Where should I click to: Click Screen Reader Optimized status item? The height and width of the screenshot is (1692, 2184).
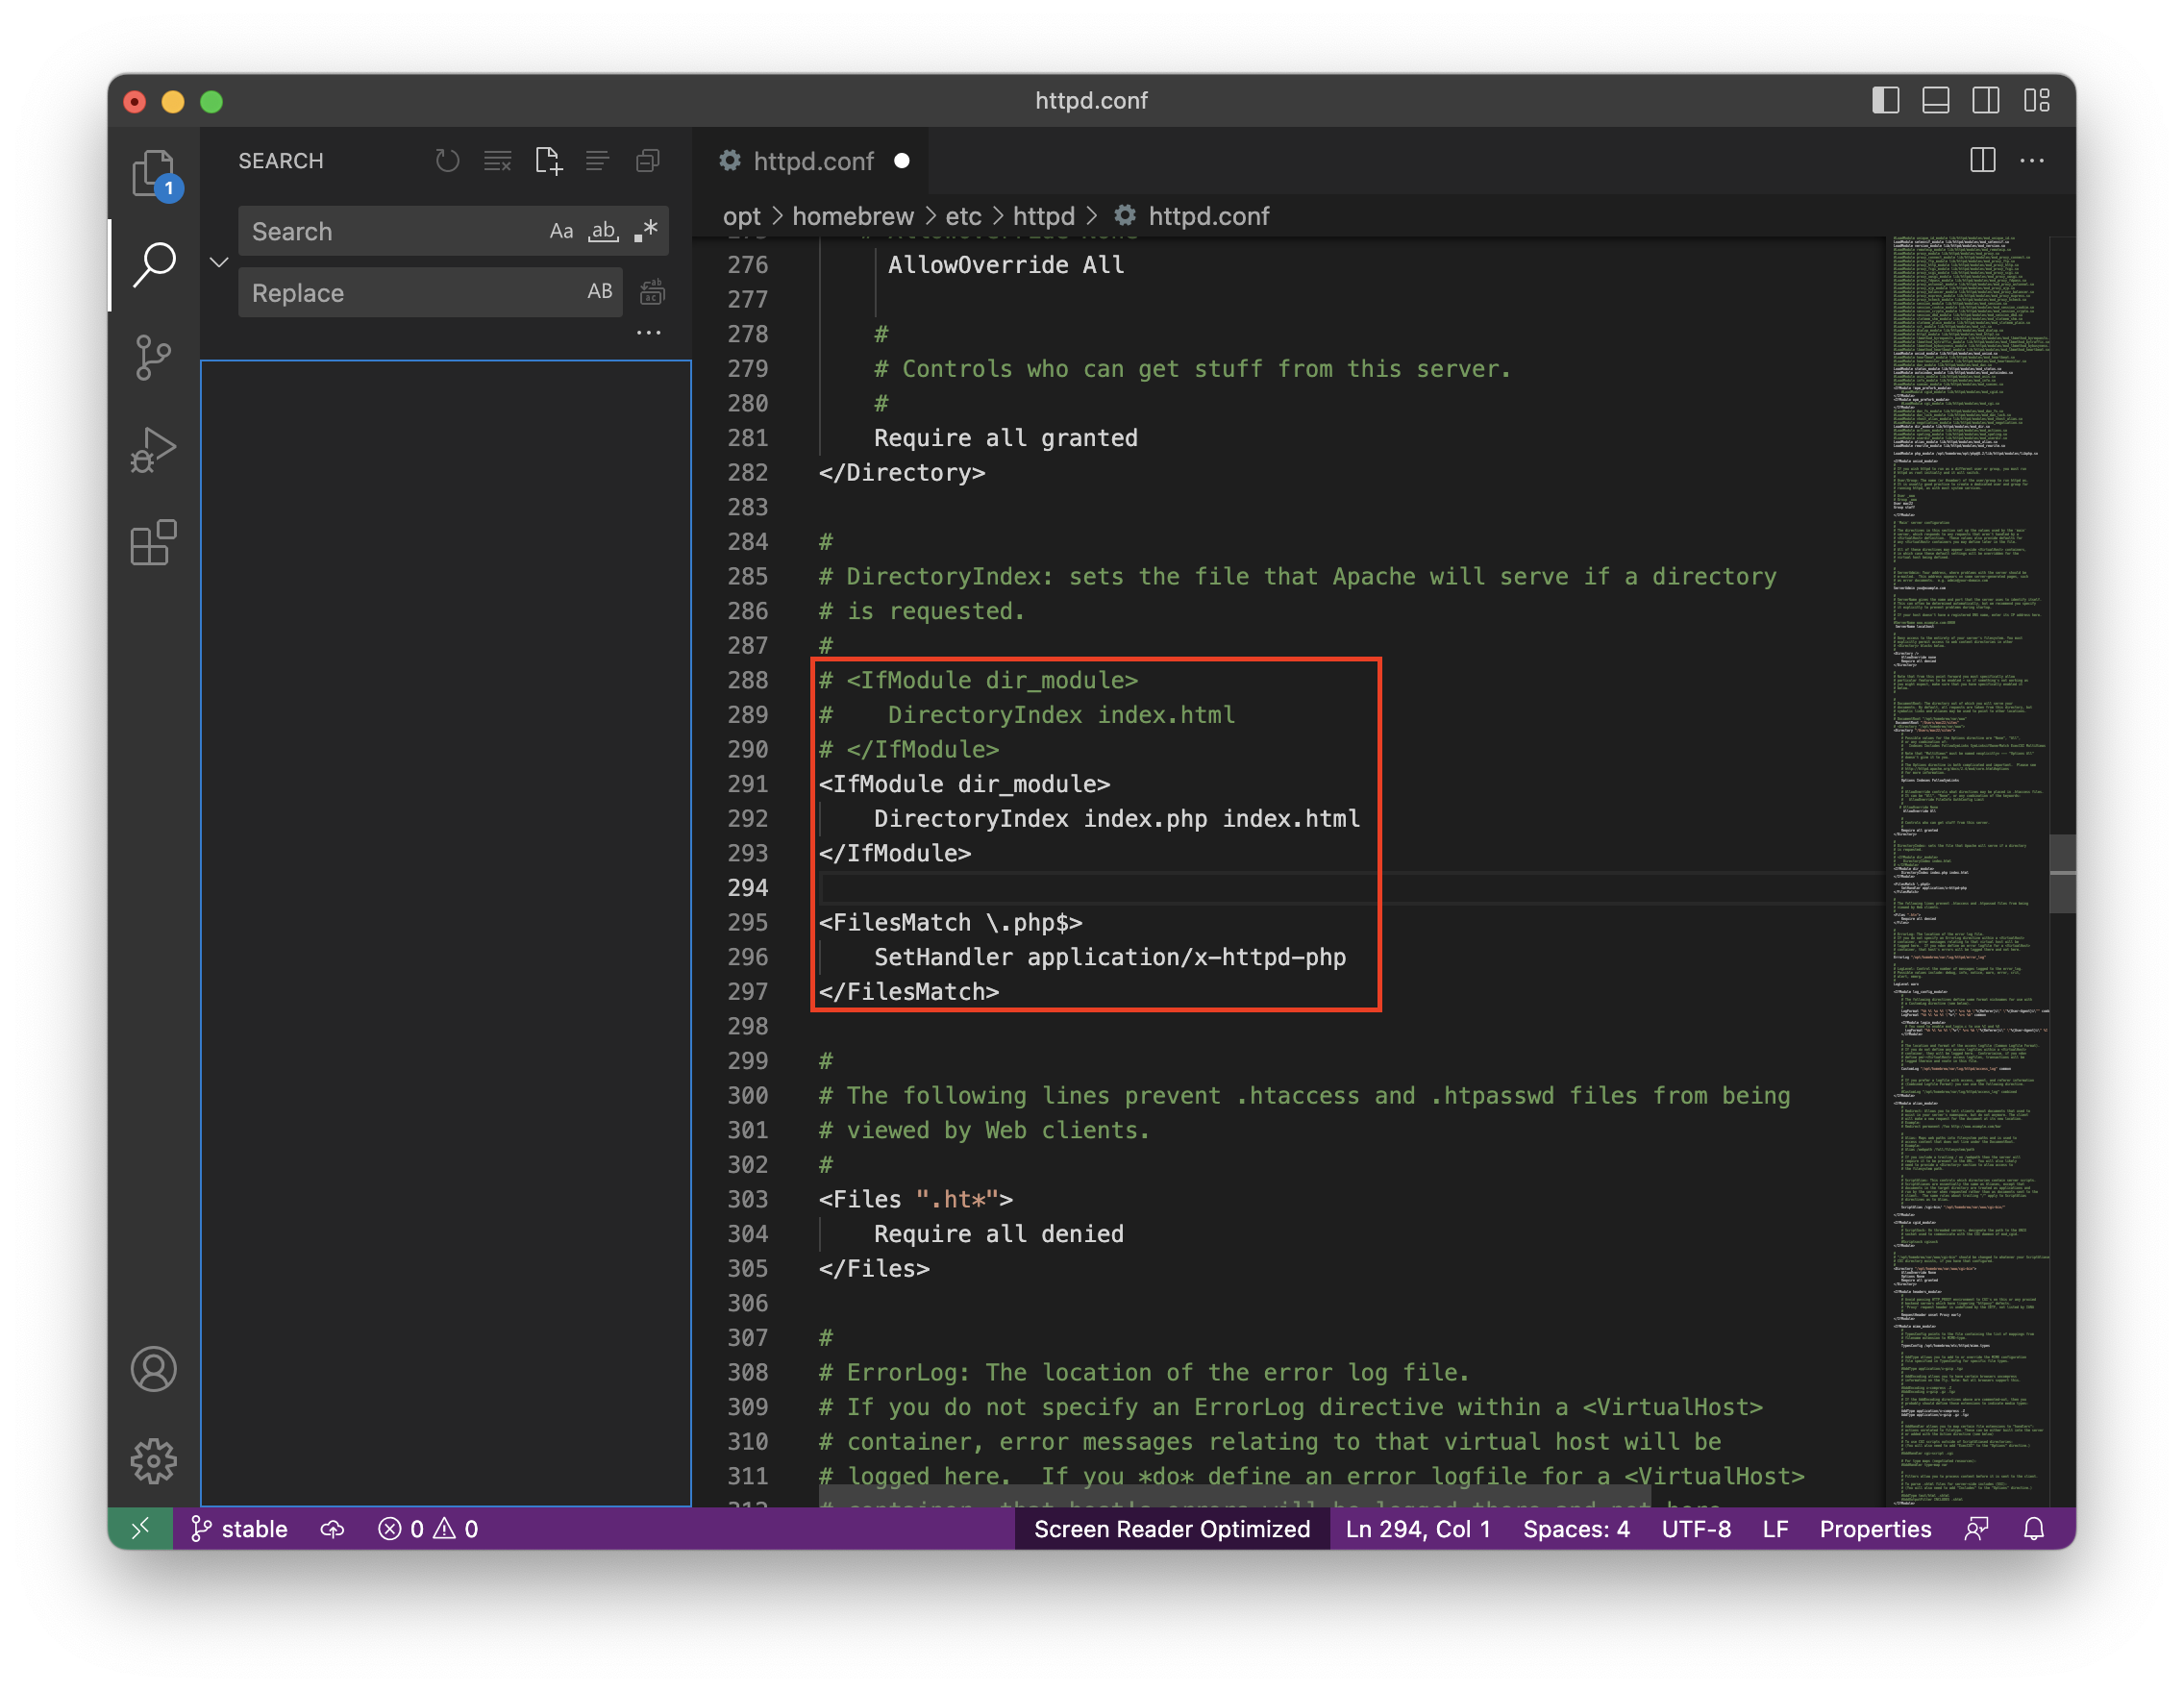click(x=1171, y=1528)
